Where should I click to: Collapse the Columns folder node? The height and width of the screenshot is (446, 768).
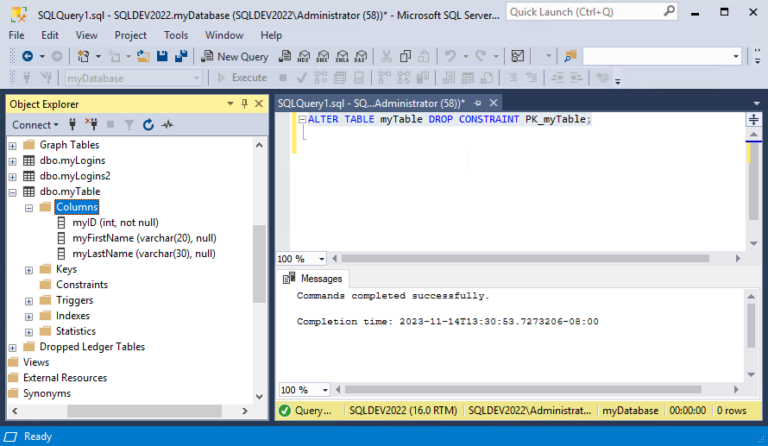29,208
